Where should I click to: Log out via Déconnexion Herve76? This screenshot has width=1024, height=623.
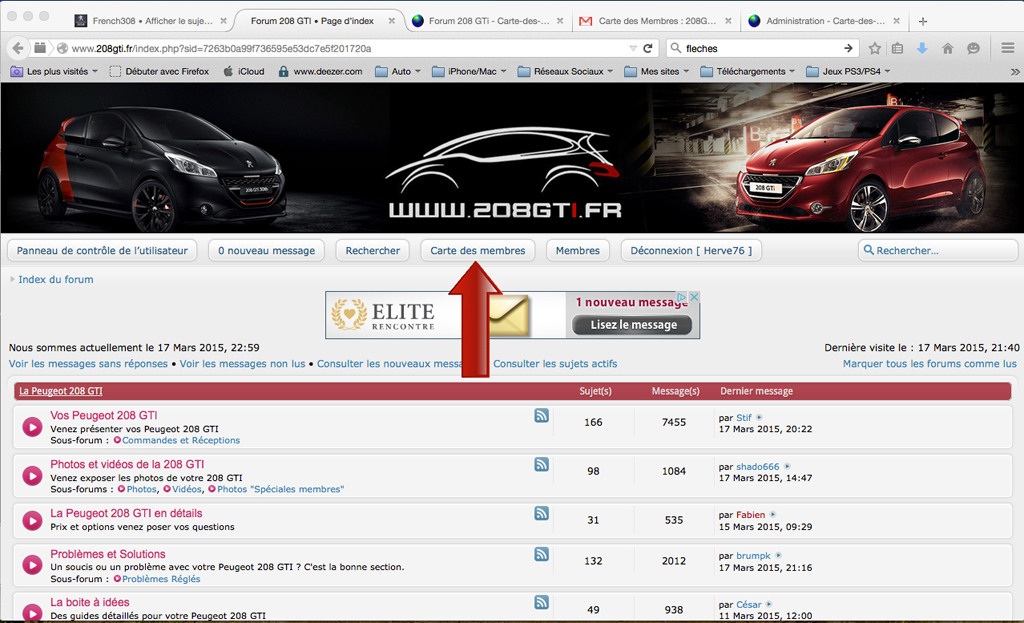pos(691,251)
